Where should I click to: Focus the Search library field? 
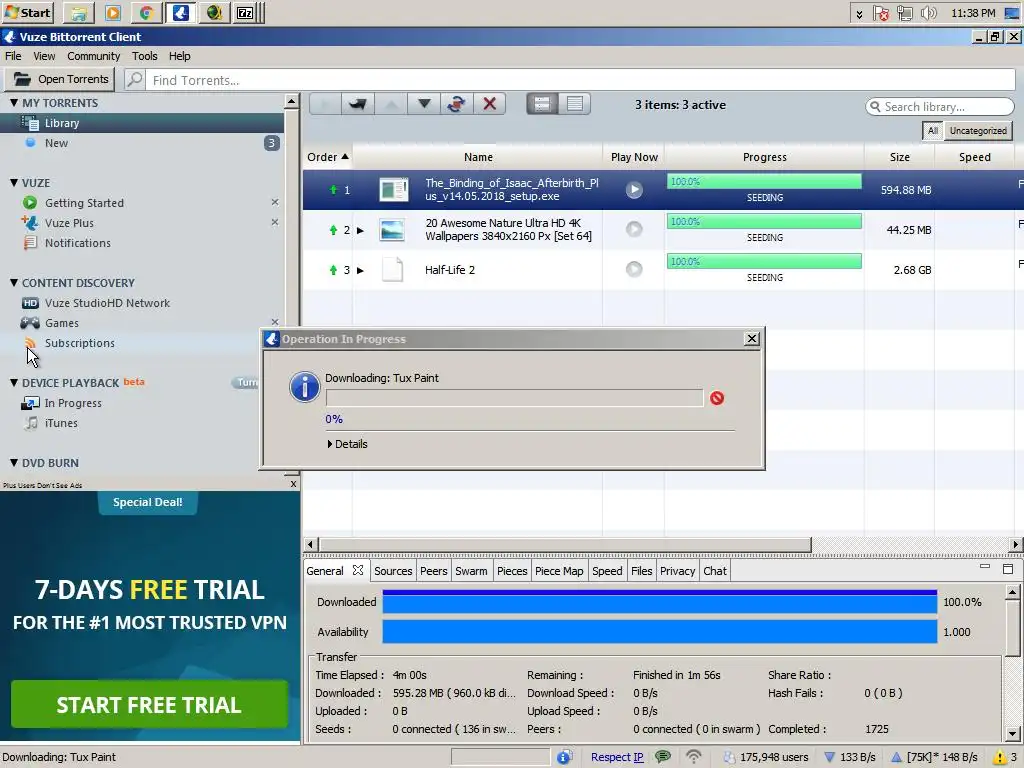[940, 106]
